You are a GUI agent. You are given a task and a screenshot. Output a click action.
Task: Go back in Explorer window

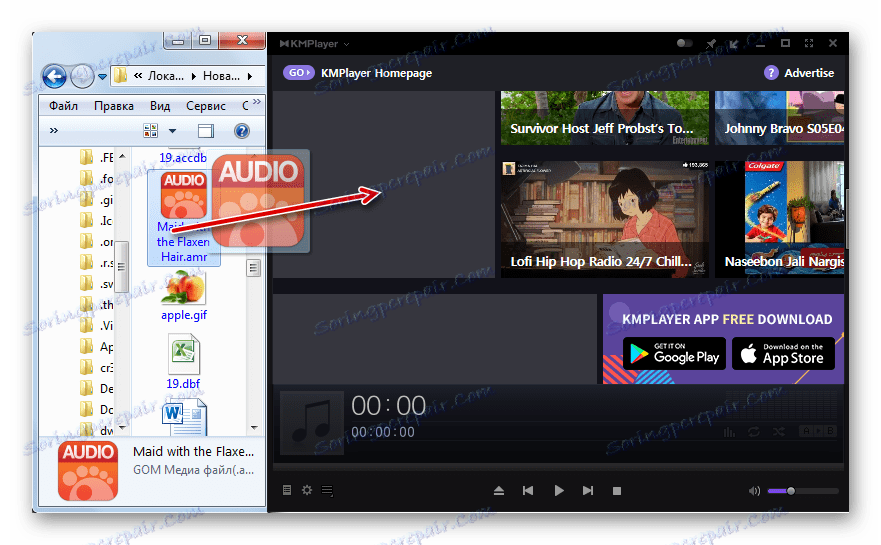click(55, 76)
